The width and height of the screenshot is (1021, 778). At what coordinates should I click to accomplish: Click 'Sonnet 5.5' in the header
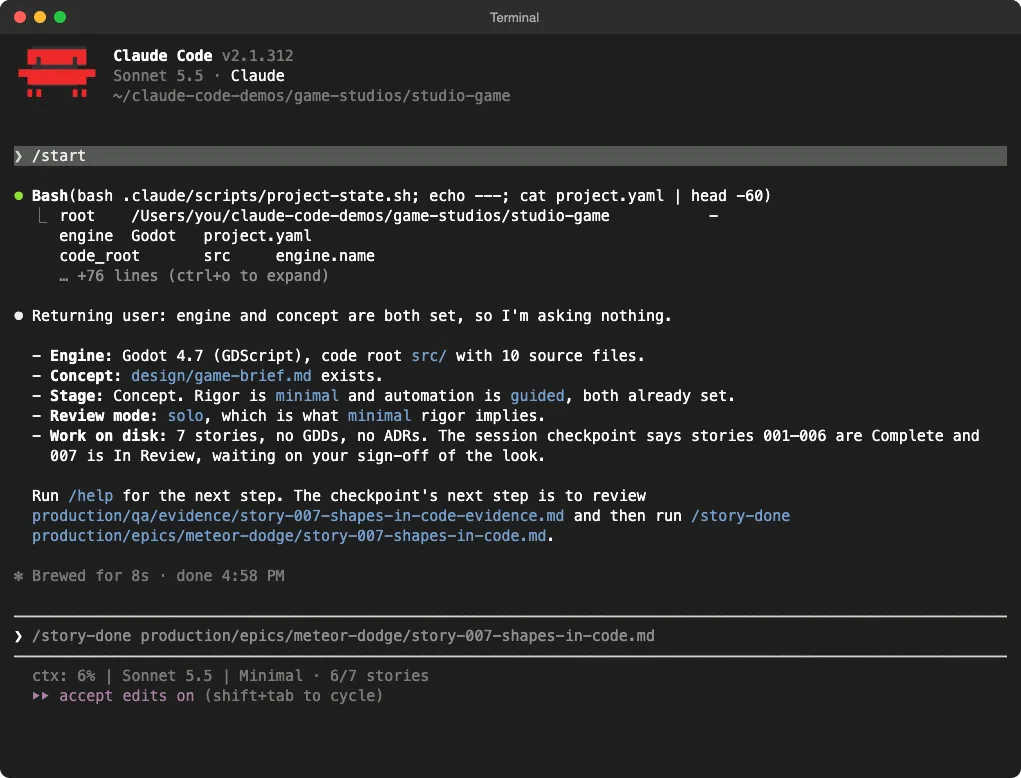tap(158, 76)
